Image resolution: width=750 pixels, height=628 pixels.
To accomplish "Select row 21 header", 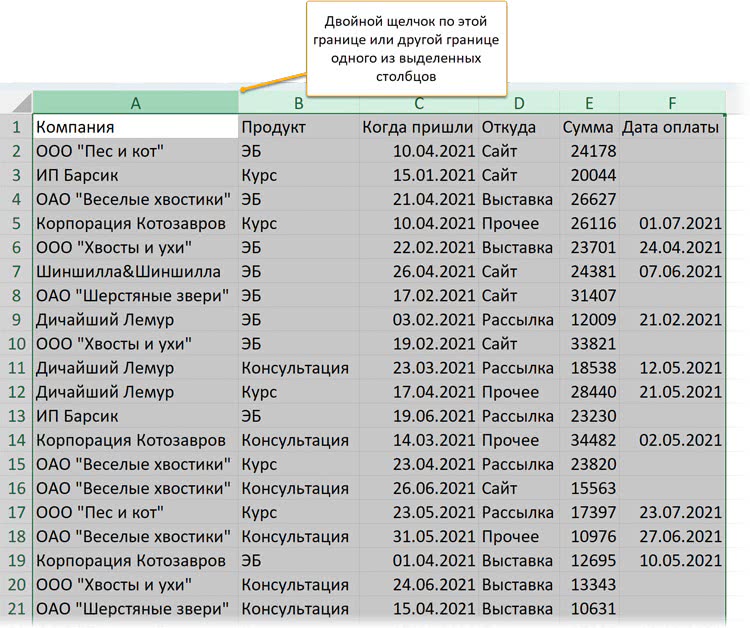I will tap(16, 608).
